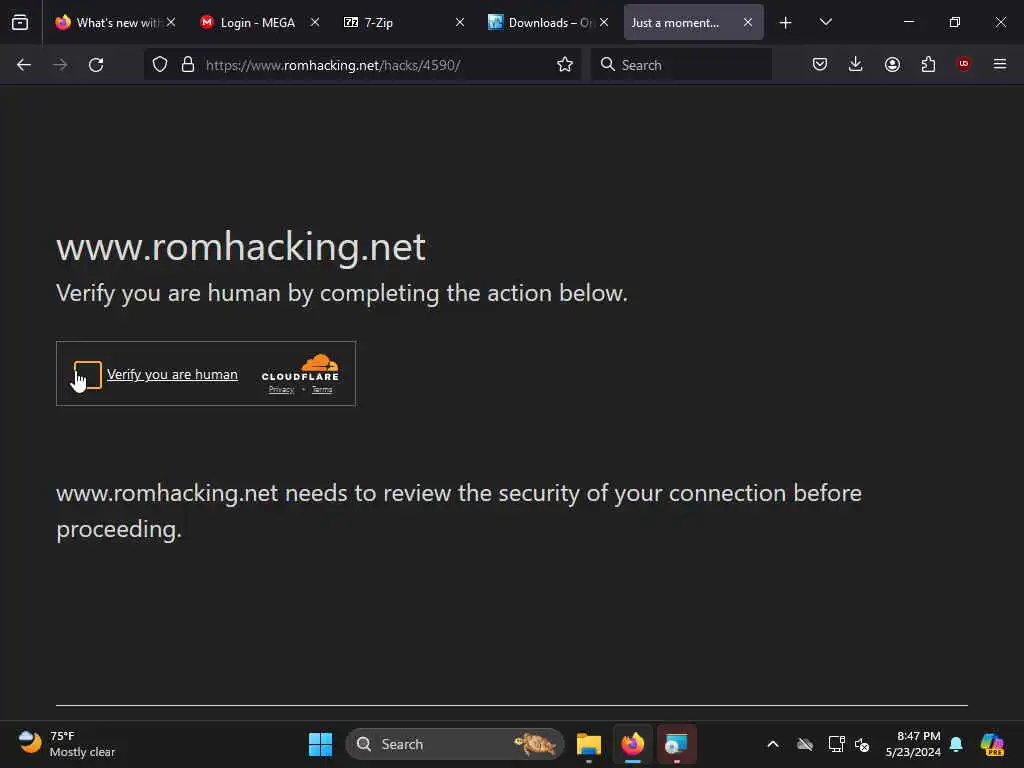Viewport: 1024px width, 768px height.
Task: Open the Downloads panel arrow
Action: coord(856,64)
